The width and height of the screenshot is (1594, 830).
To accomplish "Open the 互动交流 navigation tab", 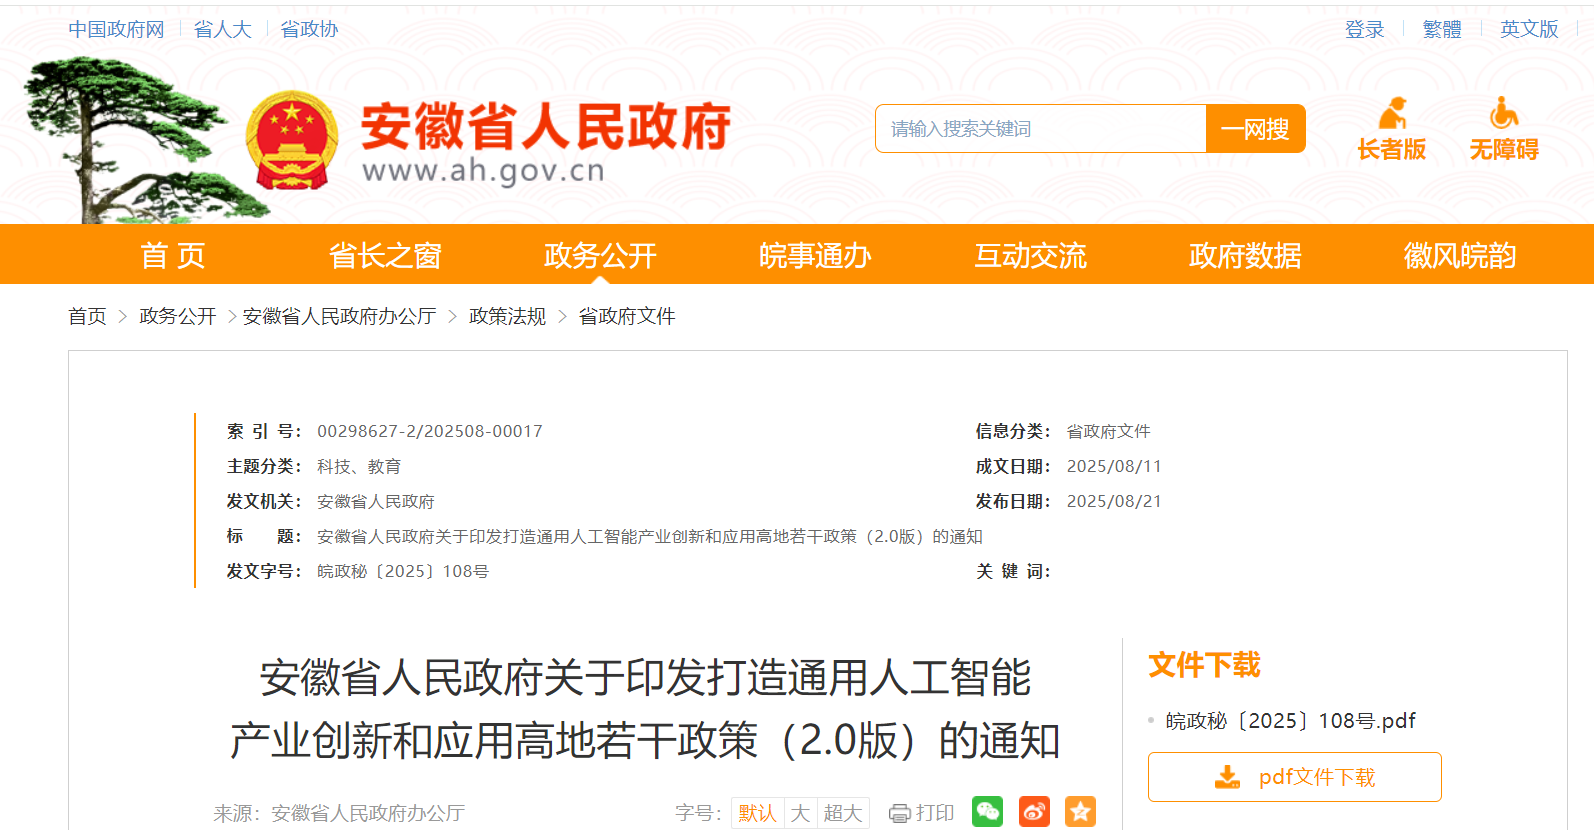I will pyautogui.click(x=1030, y=255).
